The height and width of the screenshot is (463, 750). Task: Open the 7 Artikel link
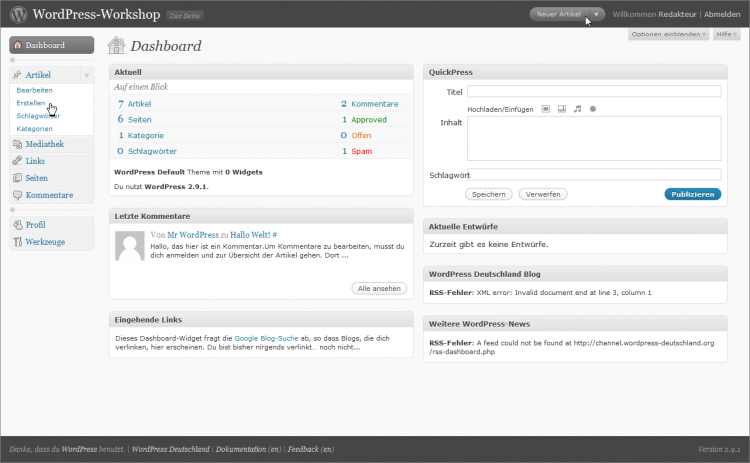[134, 104]
